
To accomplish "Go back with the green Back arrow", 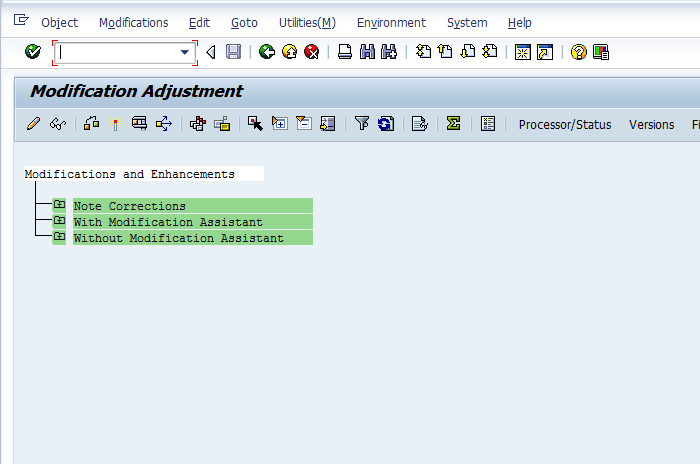I will coord(267,52).
